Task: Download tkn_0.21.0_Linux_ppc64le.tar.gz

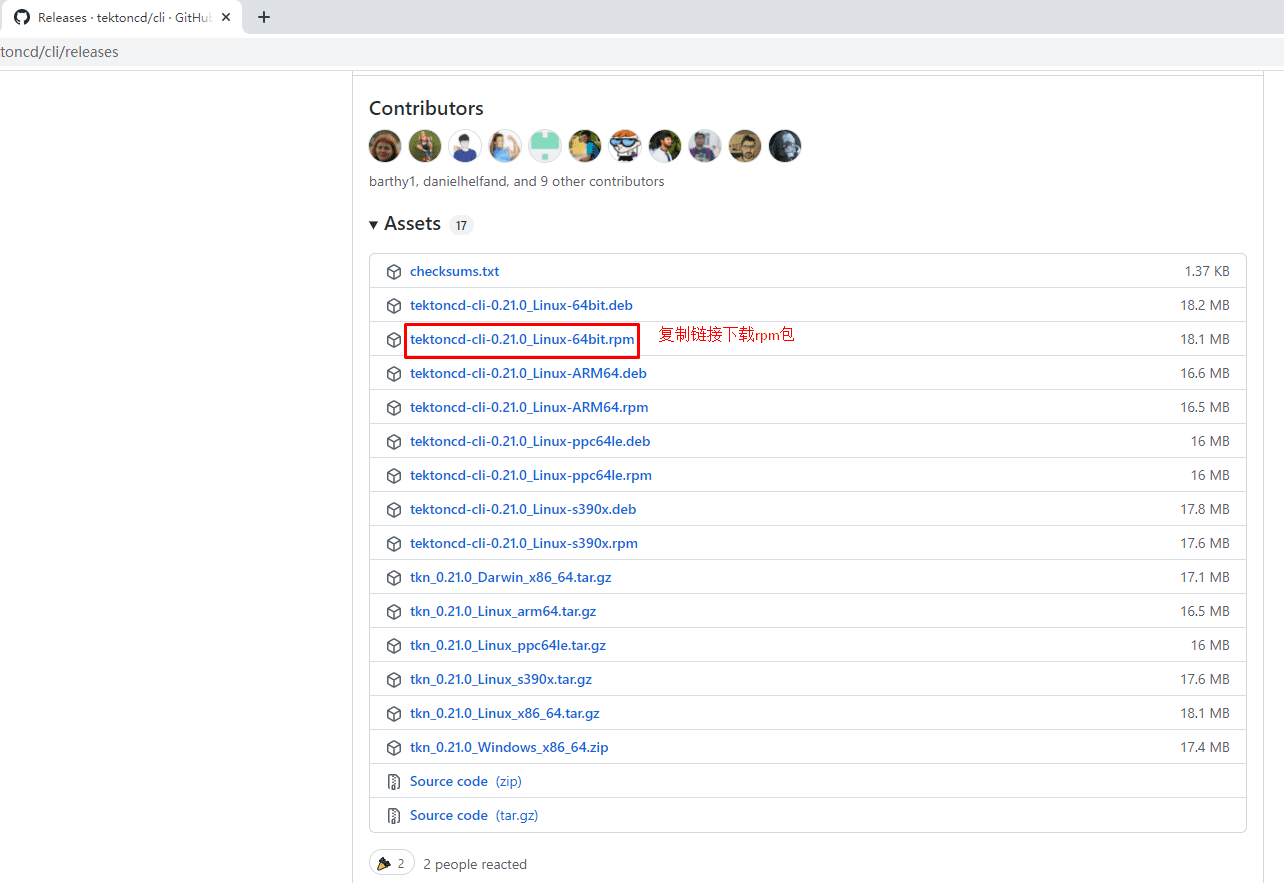Action: [508, 645]
